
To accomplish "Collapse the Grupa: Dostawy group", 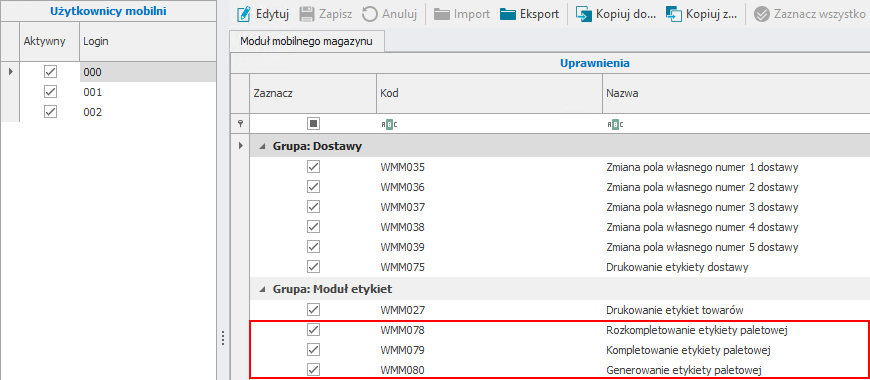I will [x=261, y=147].
